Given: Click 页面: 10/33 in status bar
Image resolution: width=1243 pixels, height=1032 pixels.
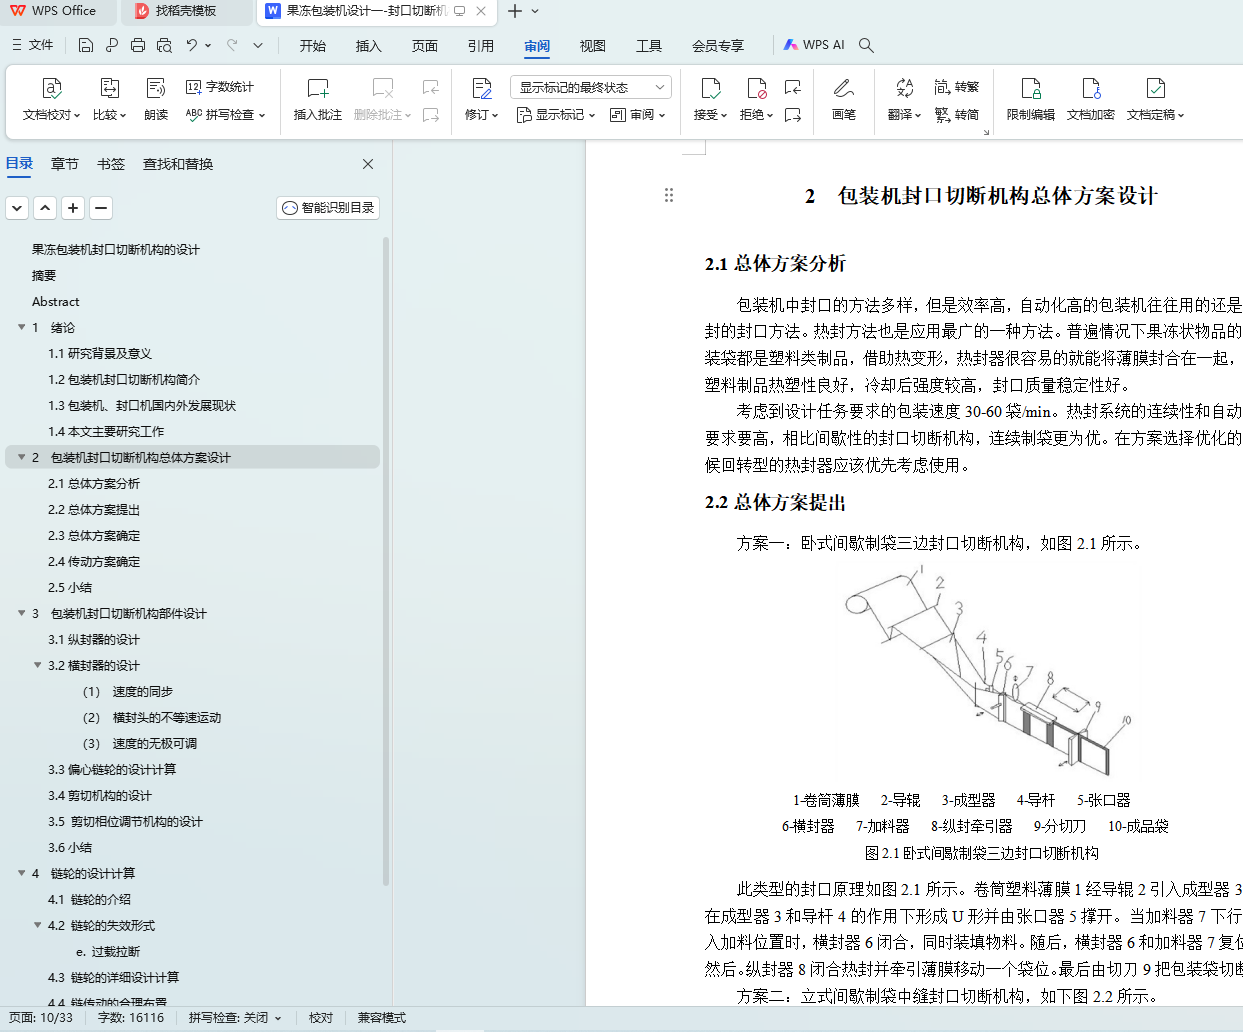Looking at the screenshot, I should tap(41, 1018).
